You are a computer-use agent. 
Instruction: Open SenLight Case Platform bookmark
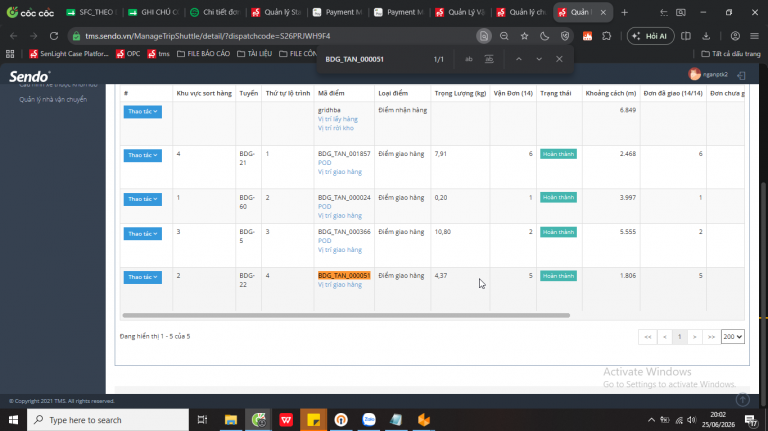[69, 54]
